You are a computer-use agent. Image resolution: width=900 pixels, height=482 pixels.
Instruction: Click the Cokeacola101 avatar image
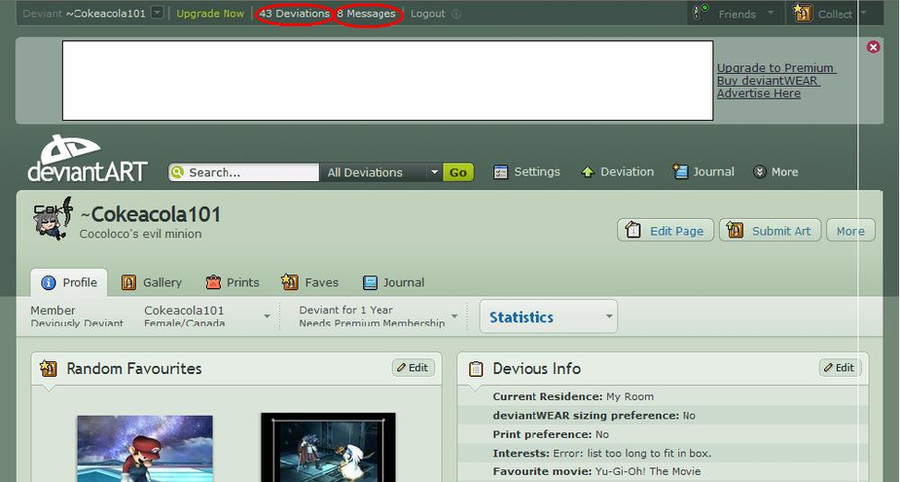click(x=53, y=219)
